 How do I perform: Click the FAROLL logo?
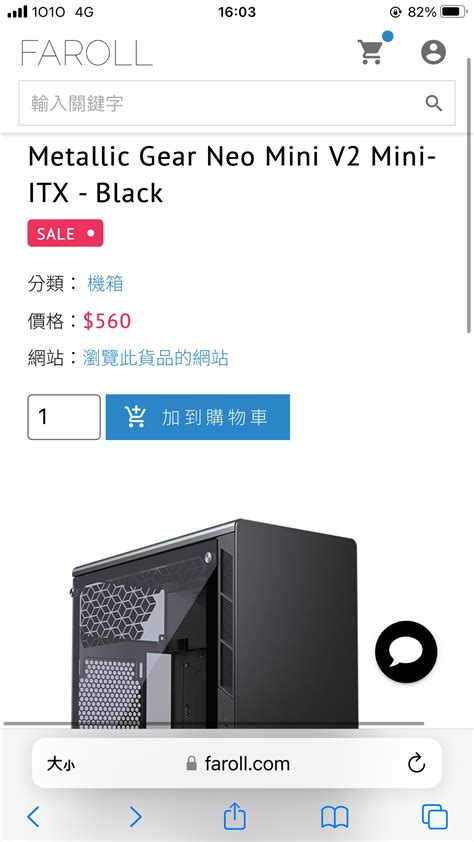(86, 53)
